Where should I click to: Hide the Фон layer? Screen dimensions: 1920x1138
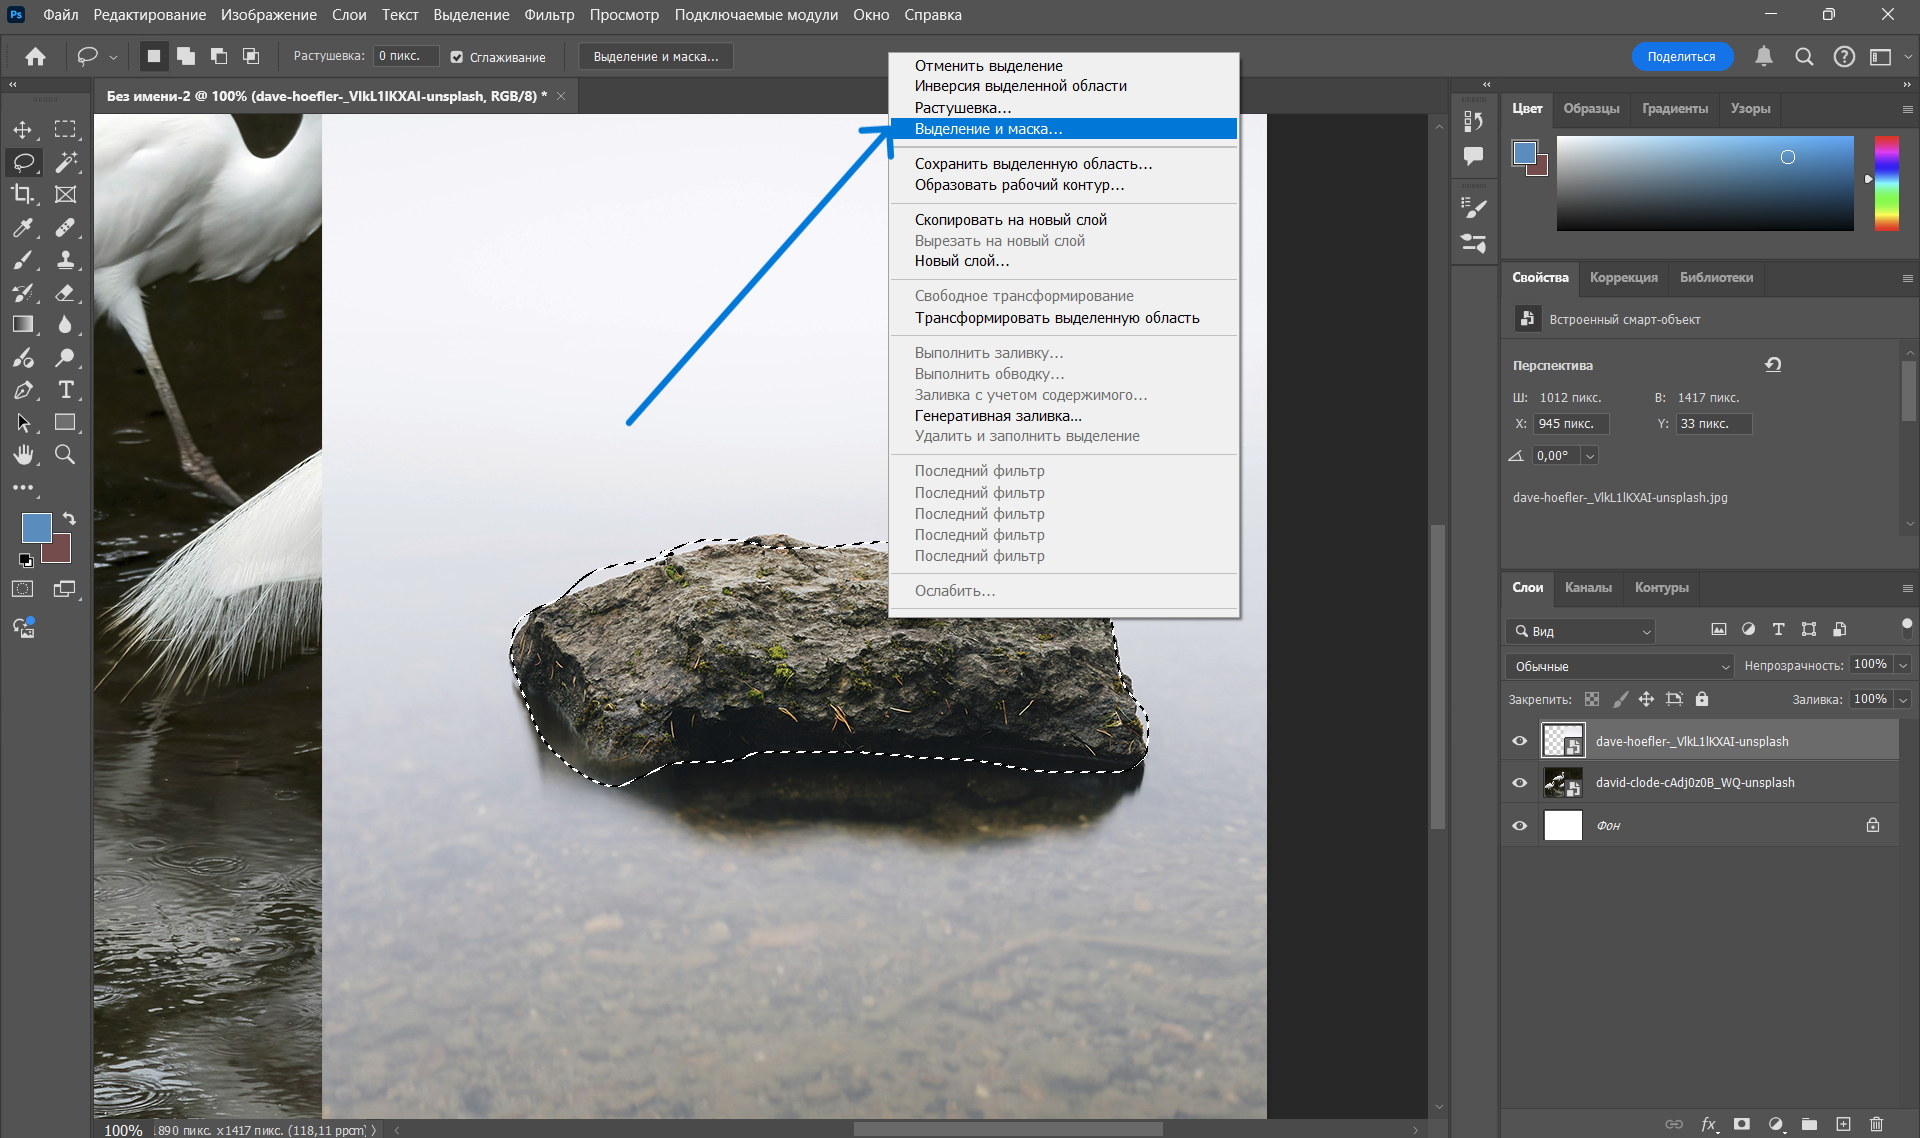(x=1519, y=826)
